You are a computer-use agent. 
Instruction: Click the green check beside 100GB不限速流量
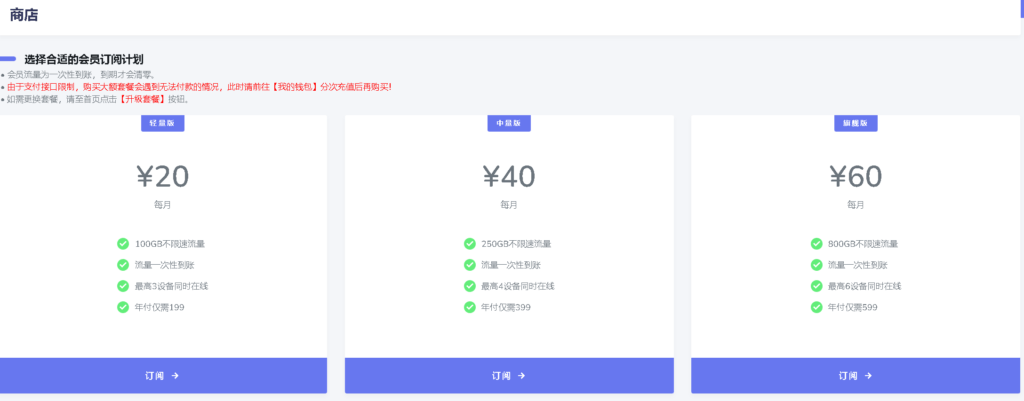(123, 244)
